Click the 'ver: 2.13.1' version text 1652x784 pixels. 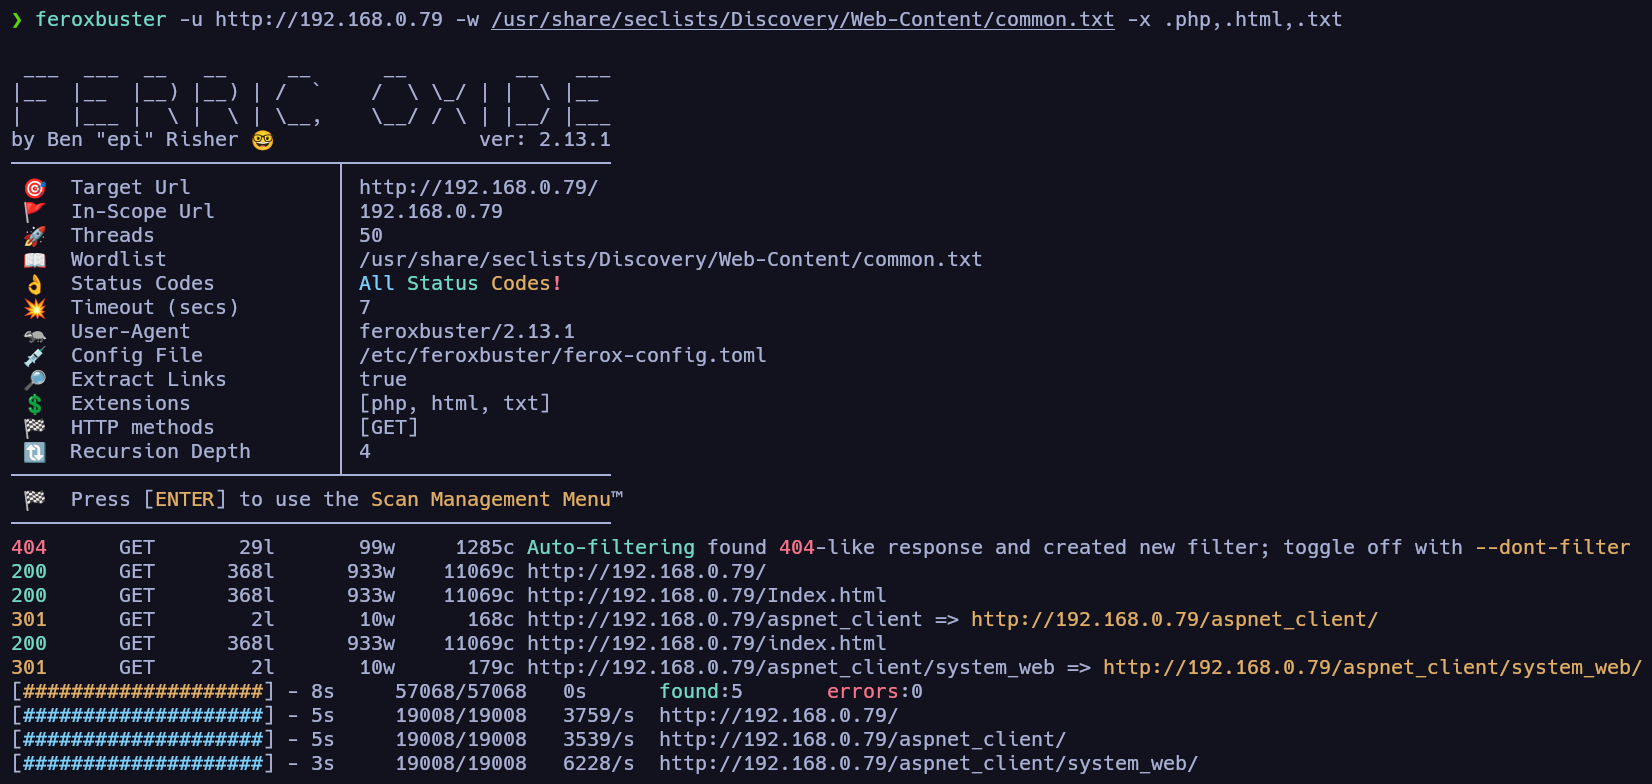click(545, 140)
